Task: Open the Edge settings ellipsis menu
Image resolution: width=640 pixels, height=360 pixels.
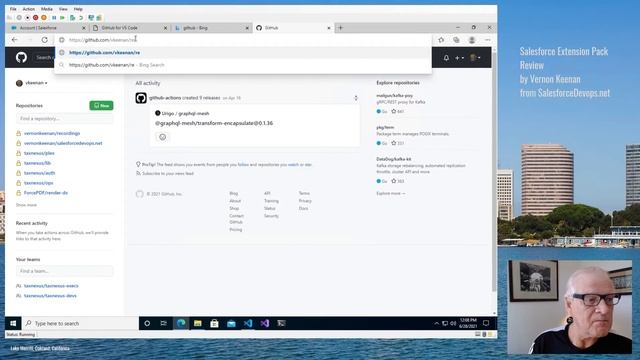Action: (x=488, y=40)
